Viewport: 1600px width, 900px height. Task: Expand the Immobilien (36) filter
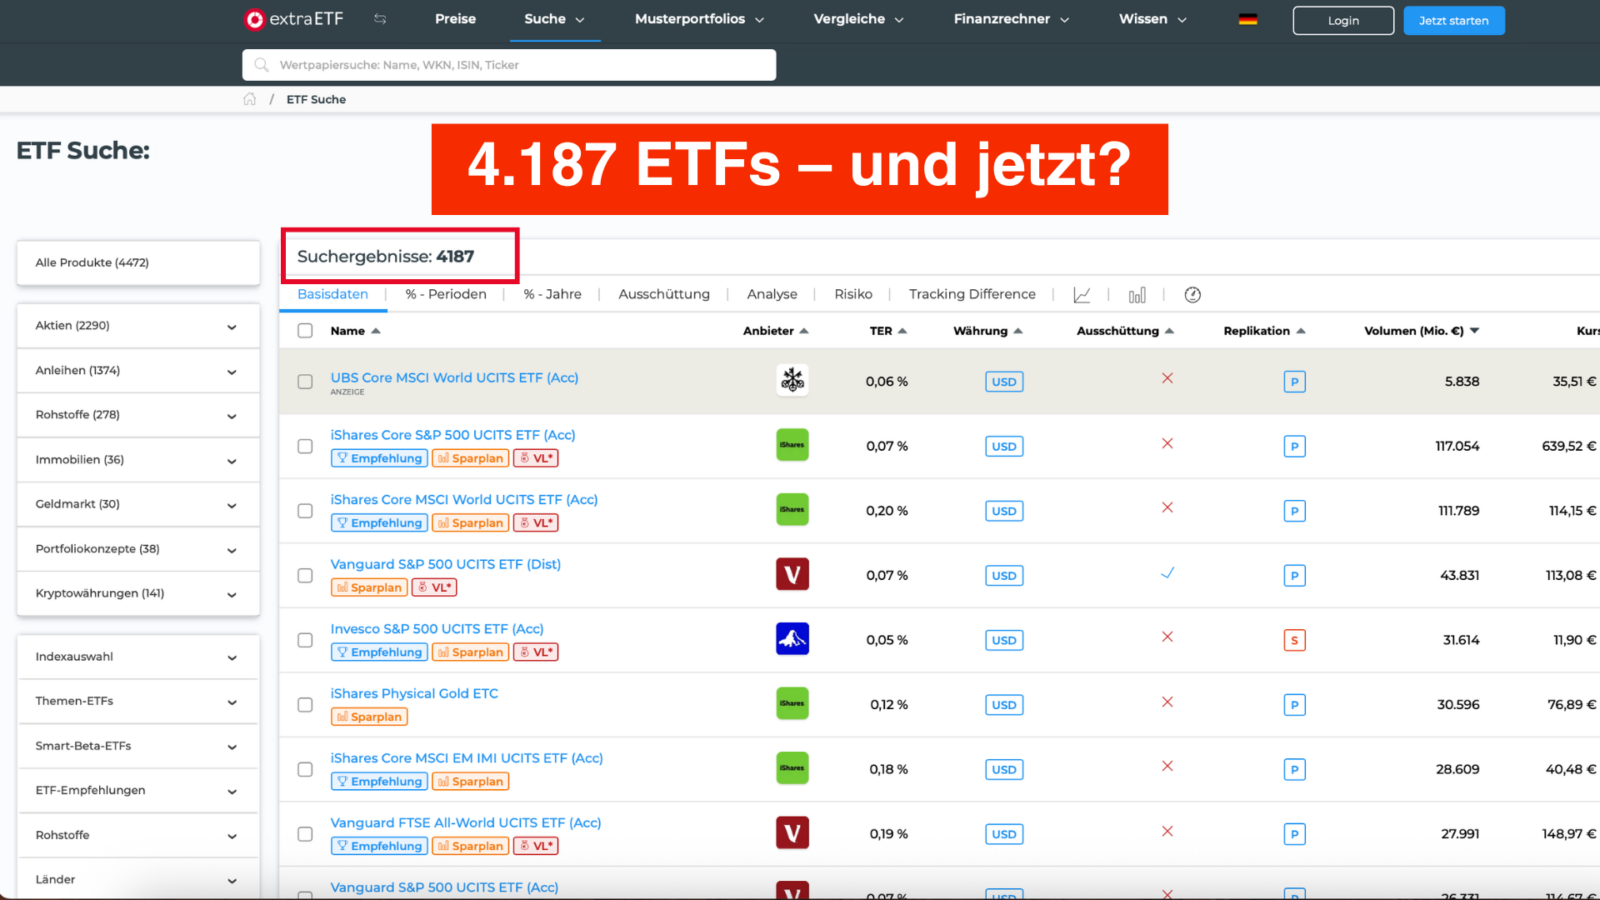[x=138, y=460]
